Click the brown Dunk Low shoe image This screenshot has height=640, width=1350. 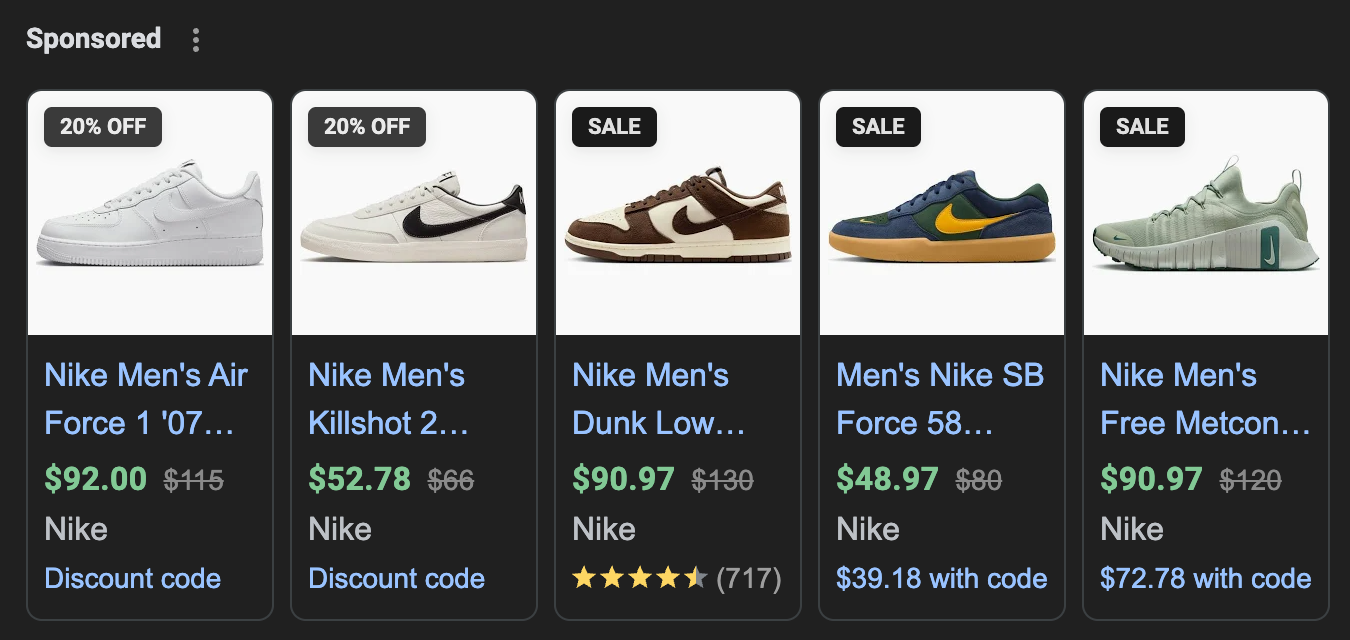tap(678, 220)
